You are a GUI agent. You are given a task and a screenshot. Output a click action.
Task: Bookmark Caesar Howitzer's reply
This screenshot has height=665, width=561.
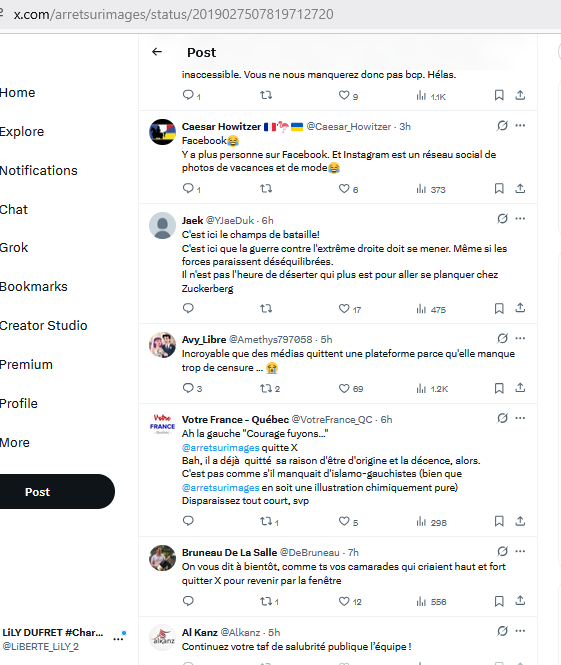click(499, 188)
